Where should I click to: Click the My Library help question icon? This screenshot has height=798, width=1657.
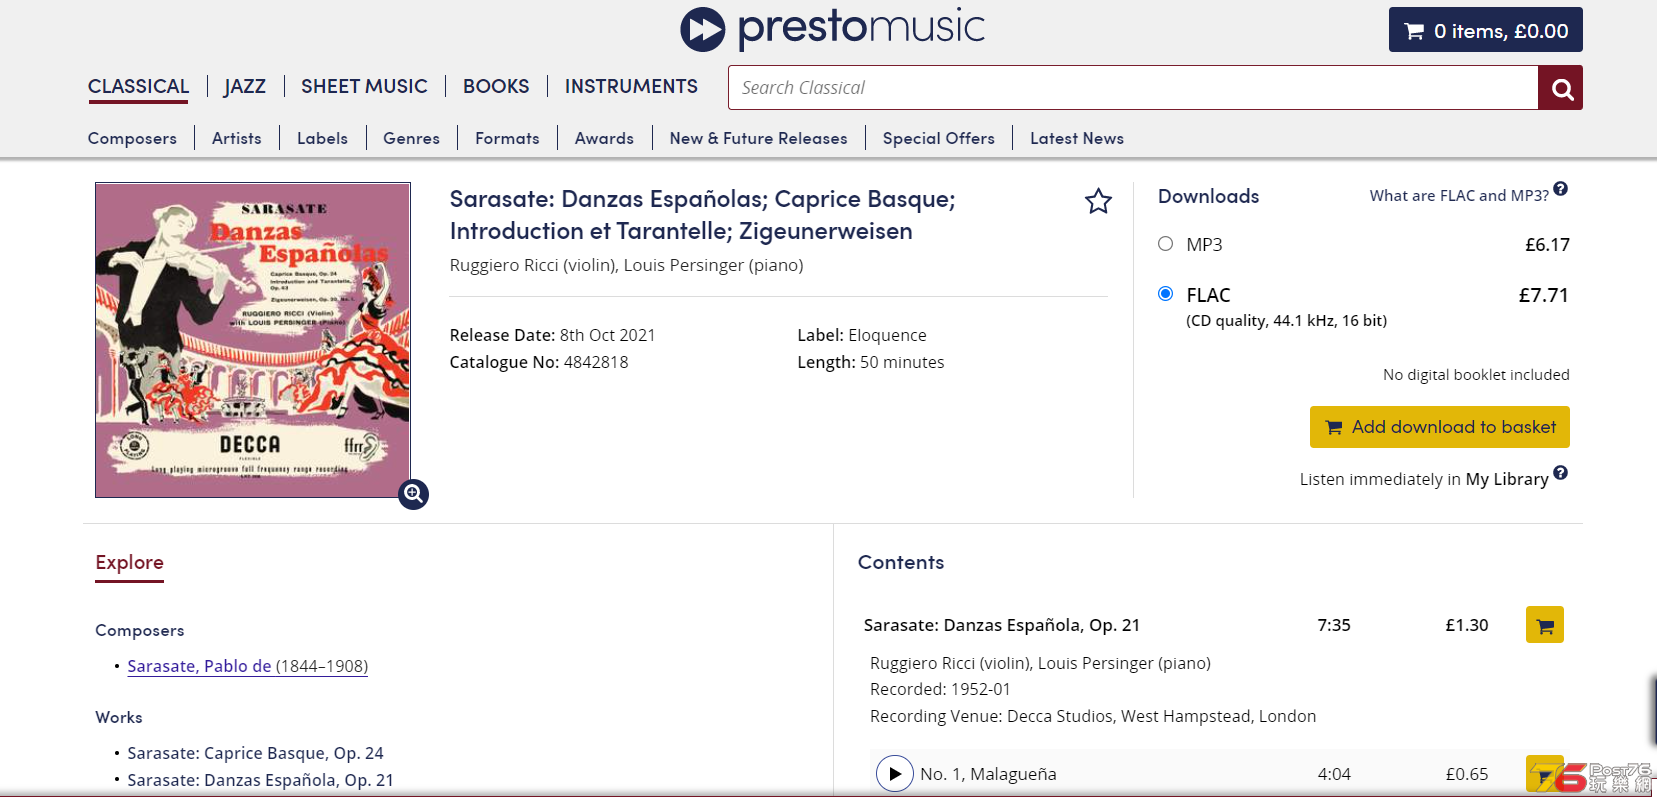(1561, 473)
